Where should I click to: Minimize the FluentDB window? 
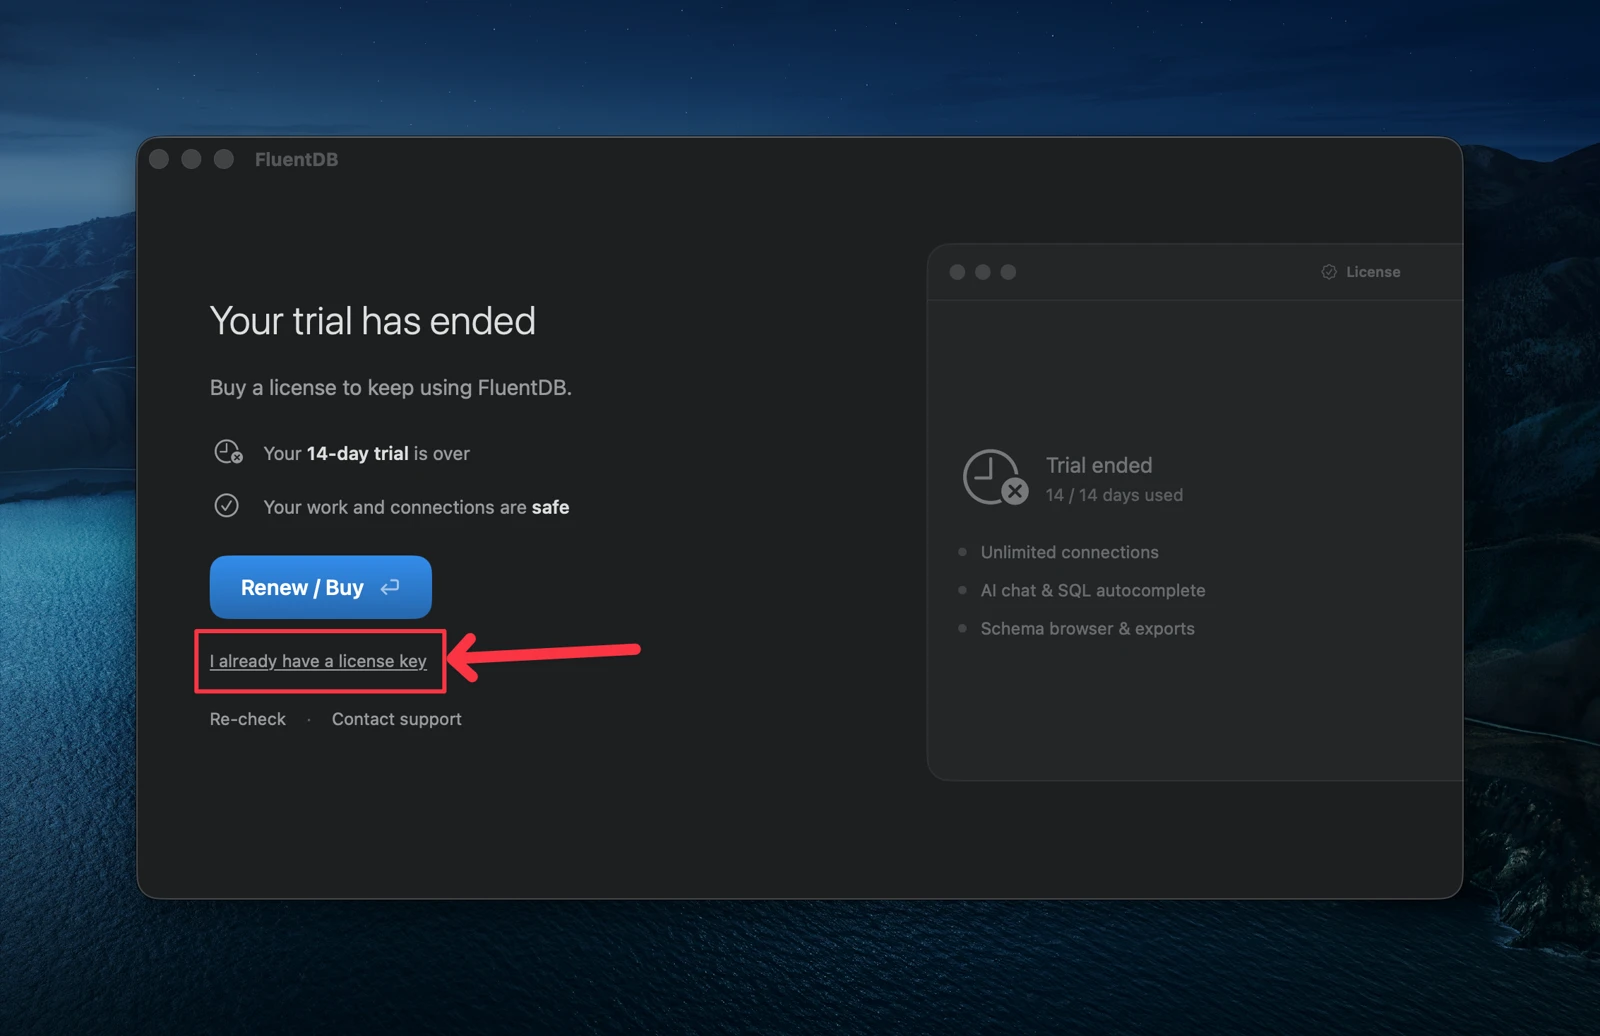coord(191,159)
